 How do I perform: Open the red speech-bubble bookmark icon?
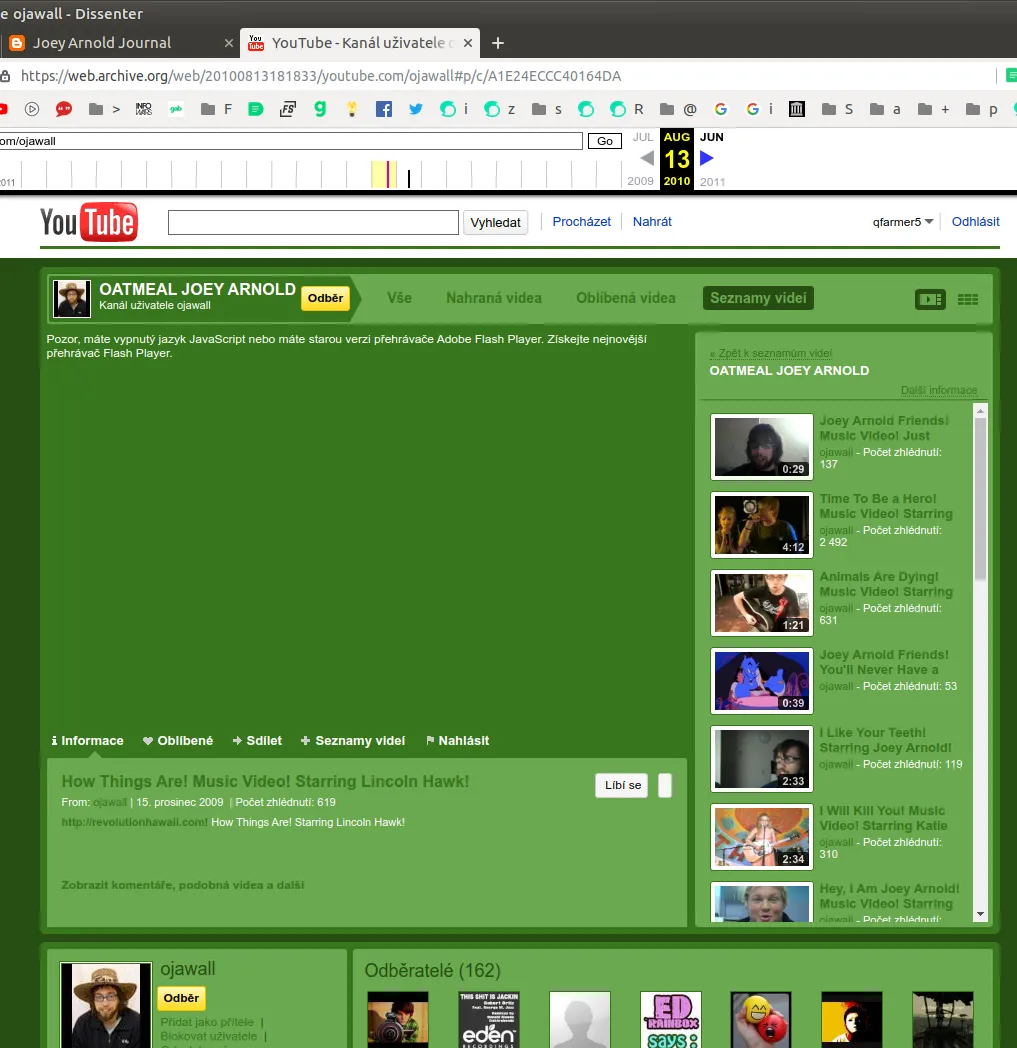tap(63, 109)
